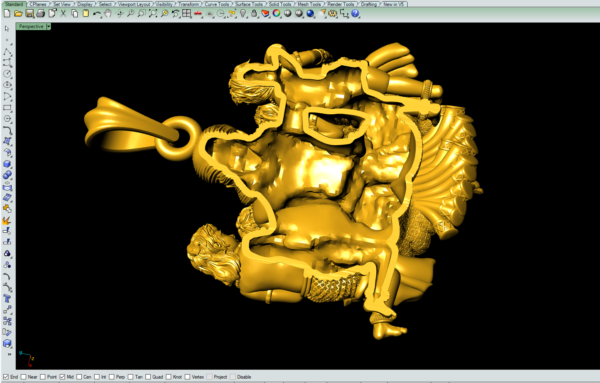The height and width of the screenshot is (383, 600).
Task: Switch to the Solid Tools toolbar tab
Action: [280, 4]
